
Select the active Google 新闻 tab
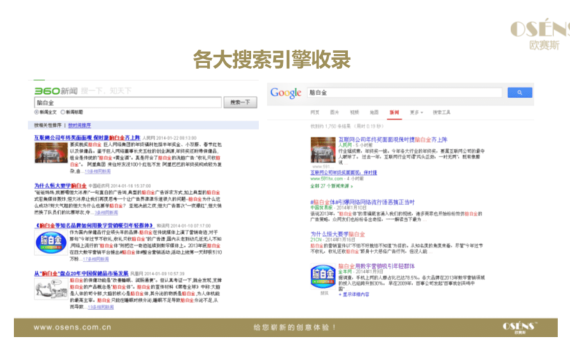point(394,112)
